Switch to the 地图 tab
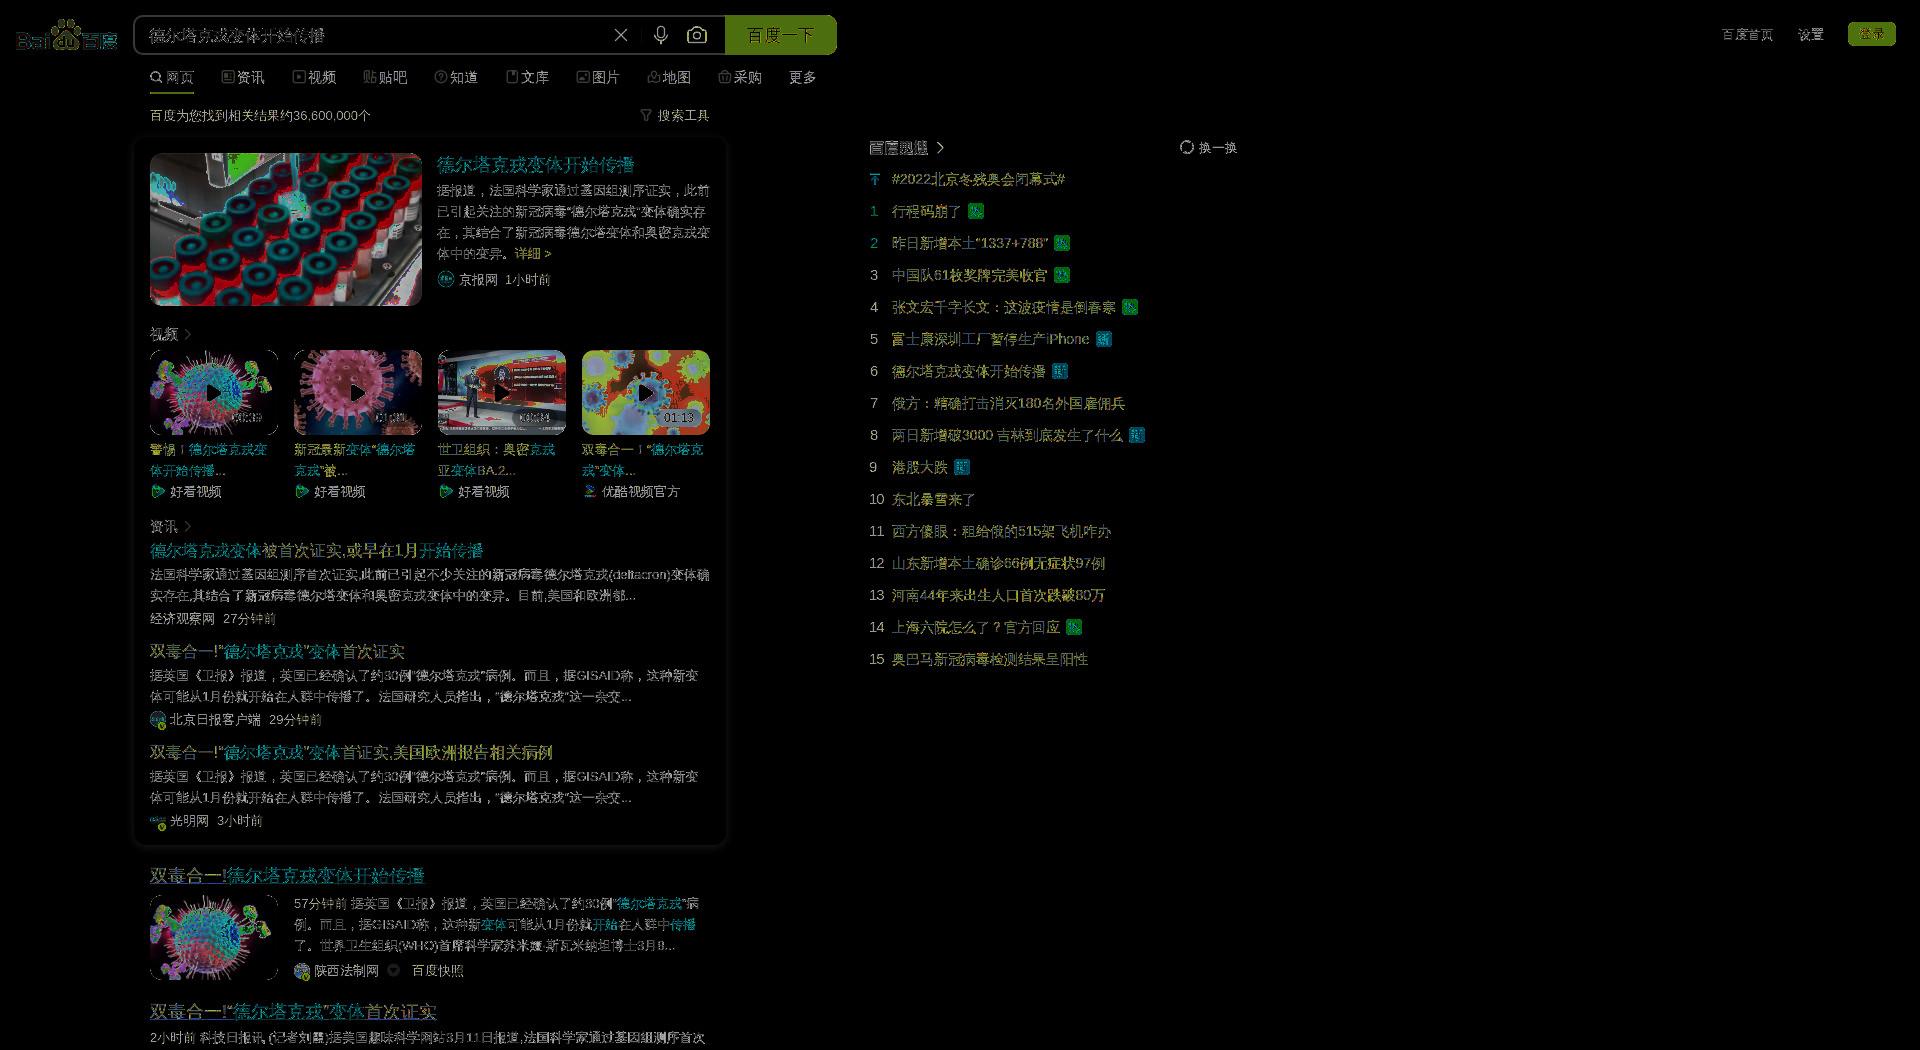The width and height of the screenshot is (1920, 1050). (x=669, y=77)
